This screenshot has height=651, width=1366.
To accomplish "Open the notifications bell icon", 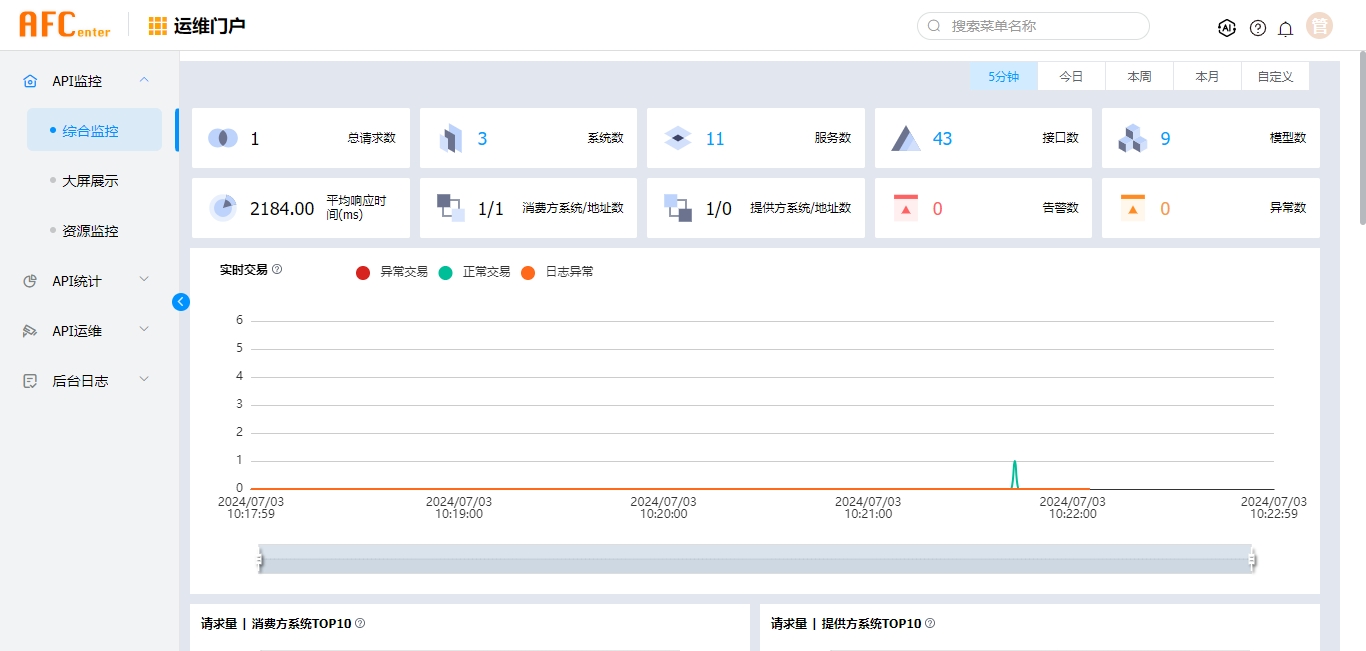I will click(x=1286, y=28).
